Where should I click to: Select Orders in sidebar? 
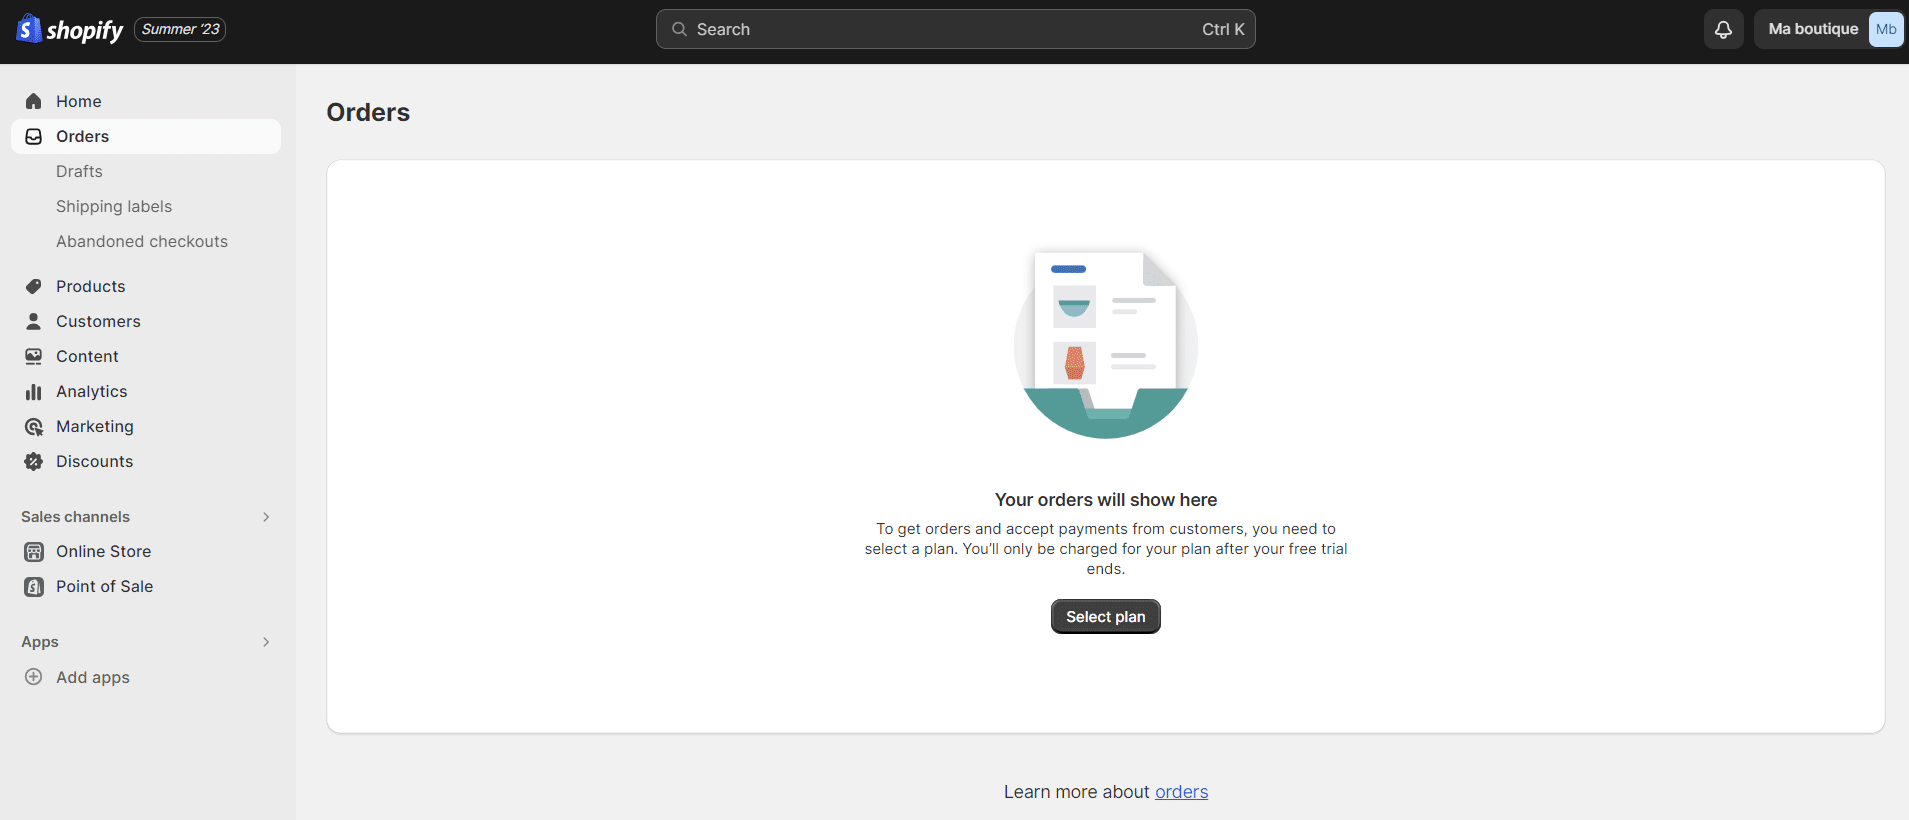click(146, 136)
